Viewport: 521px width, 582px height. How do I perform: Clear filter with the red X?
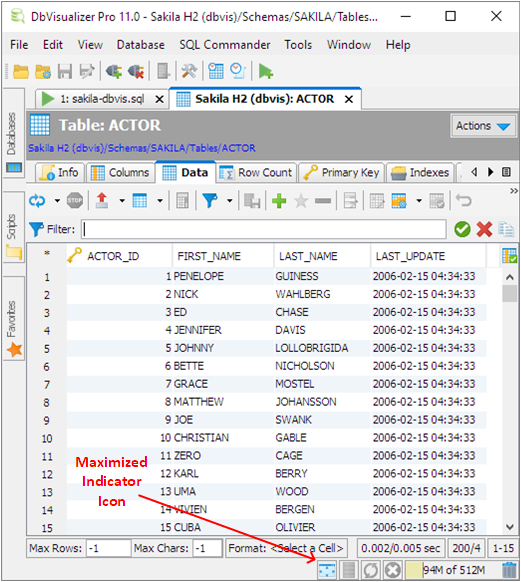[x=484, y=229]
